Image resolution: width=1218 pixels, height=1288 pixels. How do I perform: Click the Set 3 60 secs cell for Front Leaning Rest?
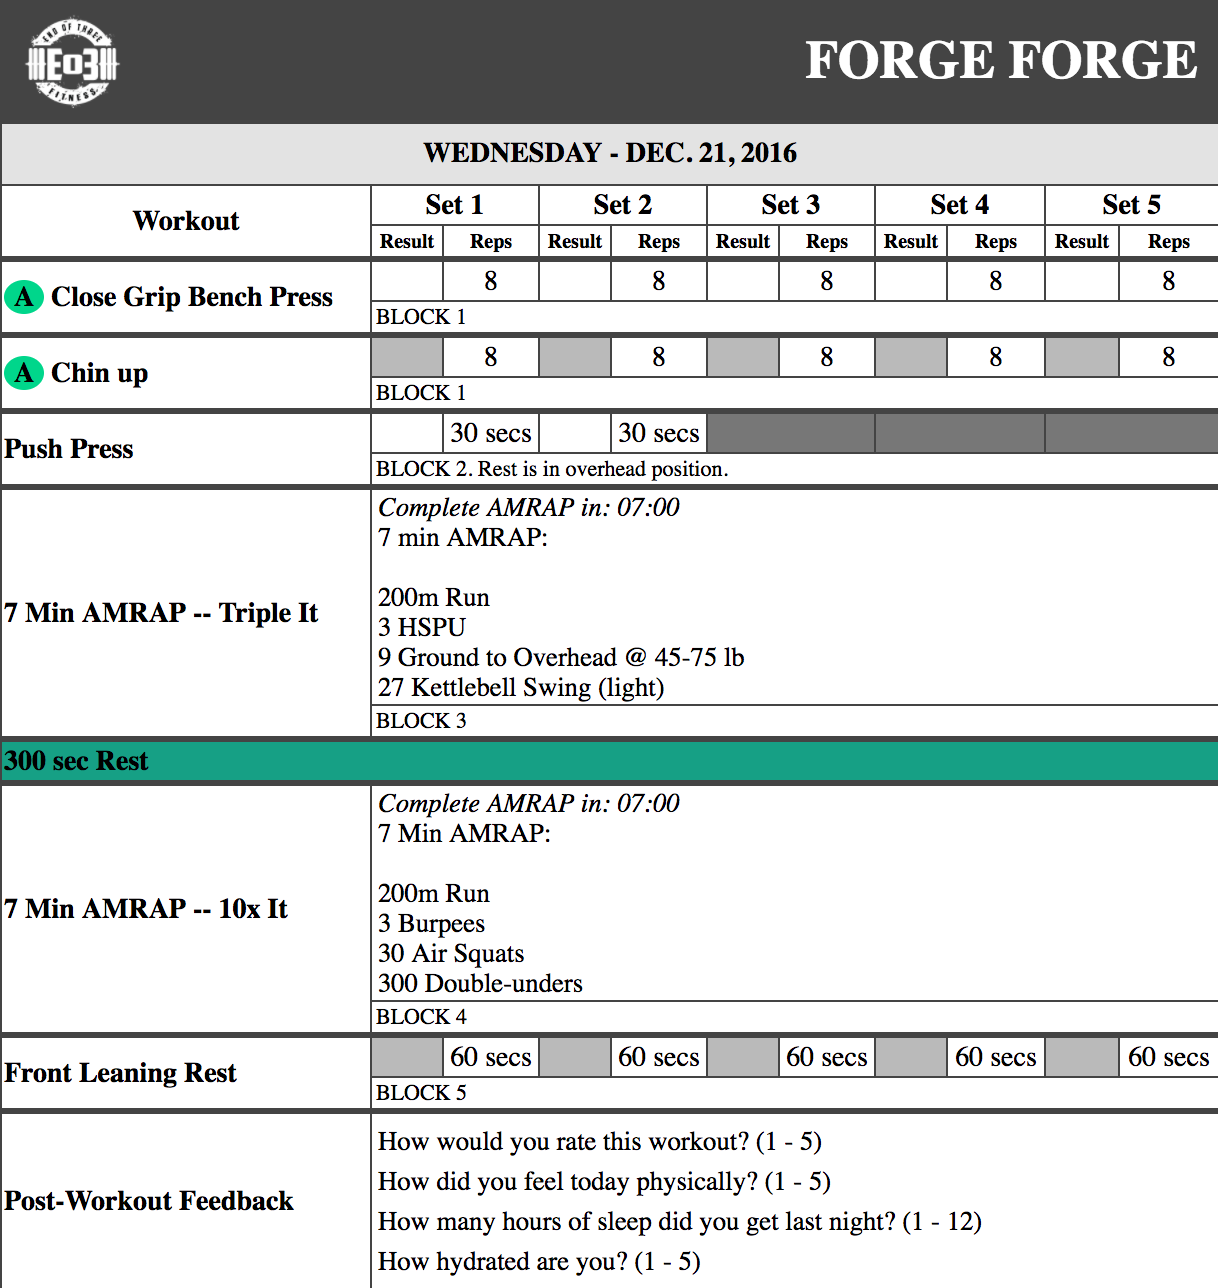click(827, 1057)
